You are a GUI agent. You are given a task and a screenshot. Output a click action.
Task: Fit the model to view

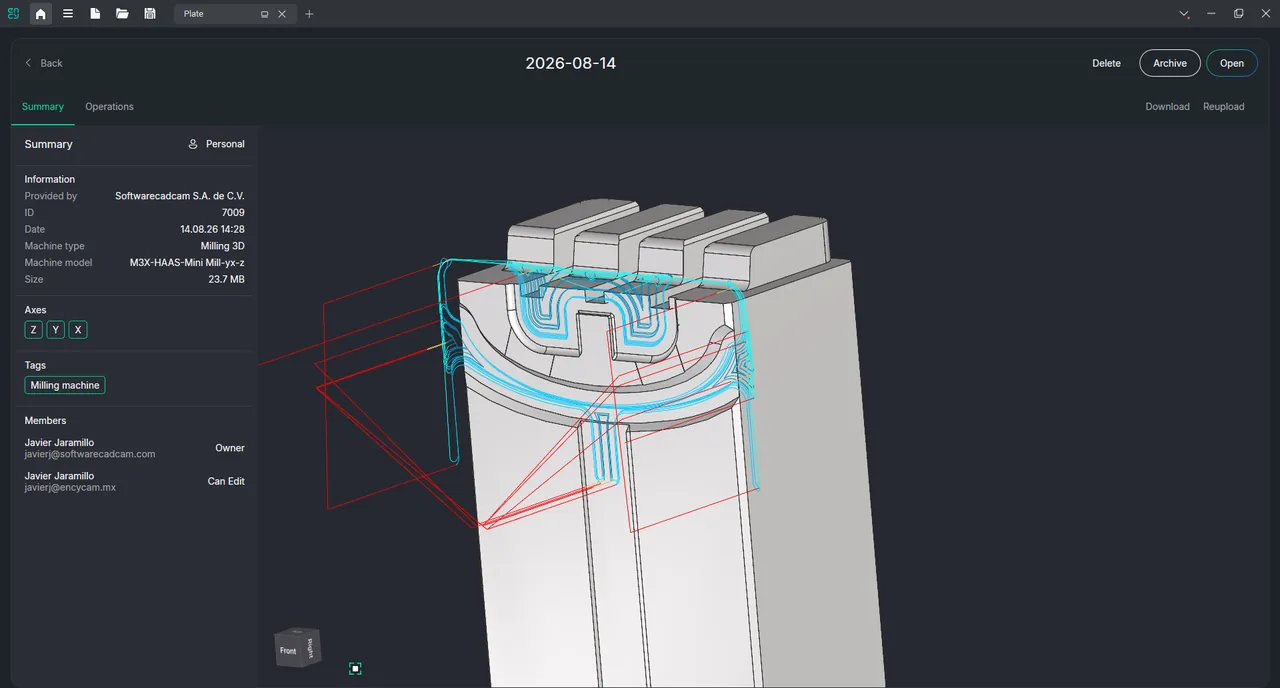pyautogui.click(x=355, y=668)
